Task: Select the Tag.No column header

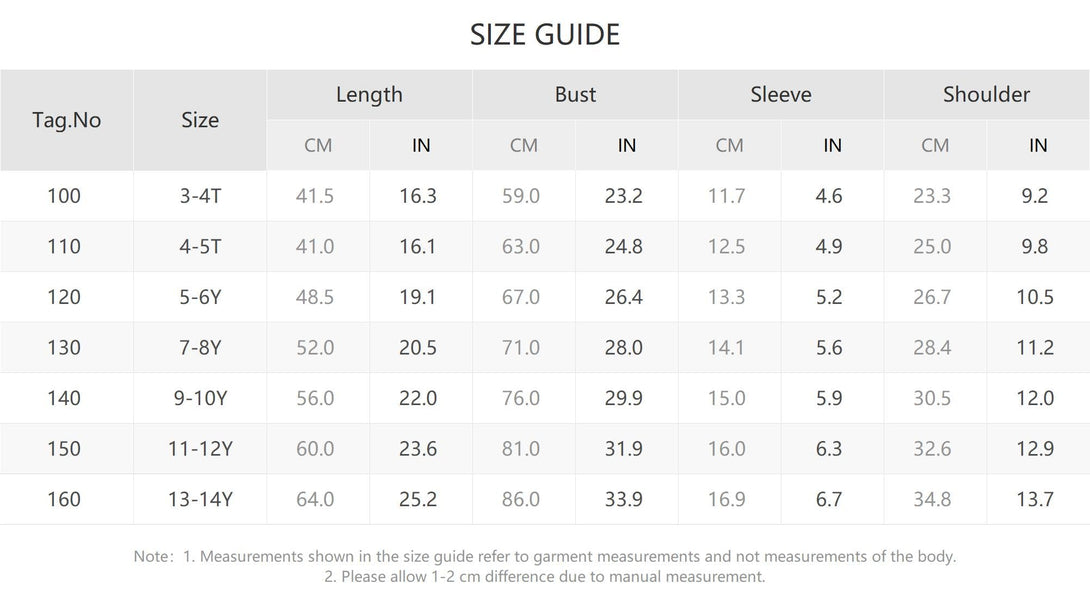Action: (67, 120)
